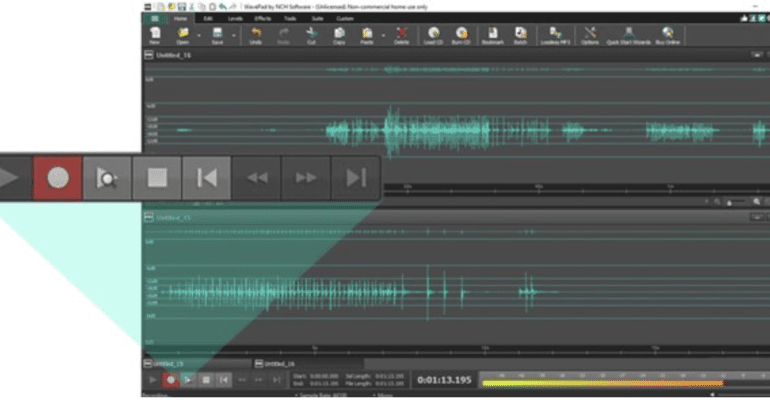
Task: Open the Effects ribbon tab
Action: pos(263,19)
